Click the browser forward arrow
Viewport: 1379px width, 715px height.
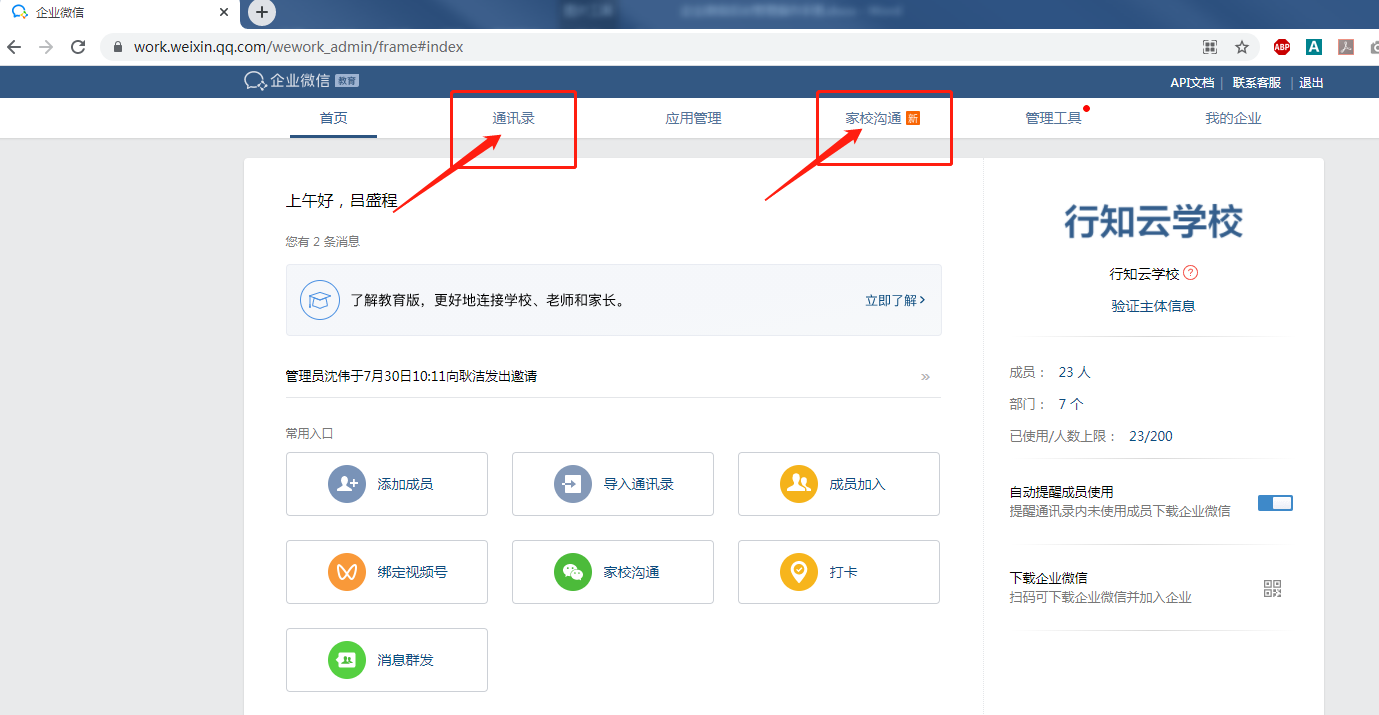(x=46, y=47)
